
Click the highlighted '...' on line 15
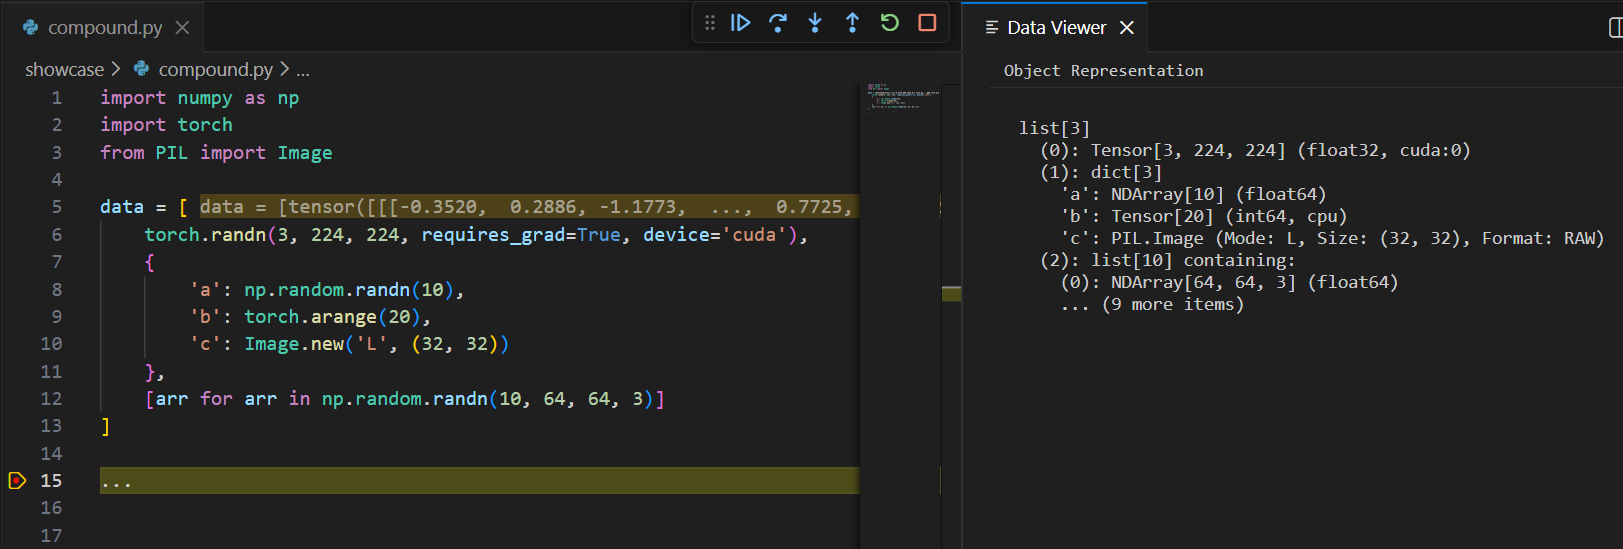click(116, 482)
